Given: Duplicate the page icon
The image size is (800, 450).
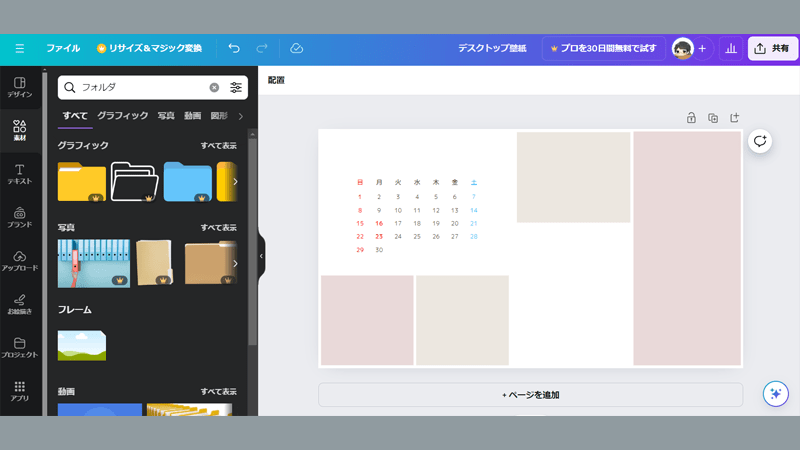Looking at the screenshot, I should coord(713,118).
